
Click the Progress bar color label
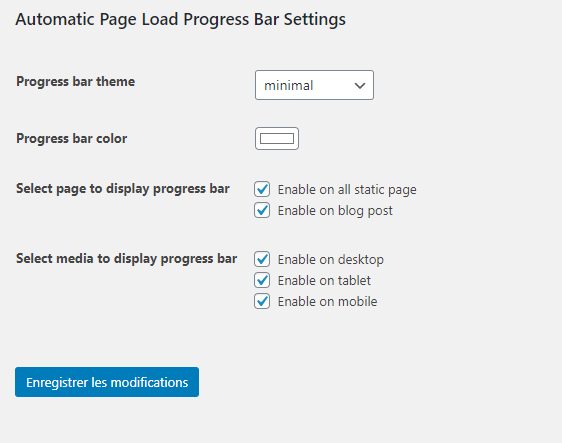[72, 138]
